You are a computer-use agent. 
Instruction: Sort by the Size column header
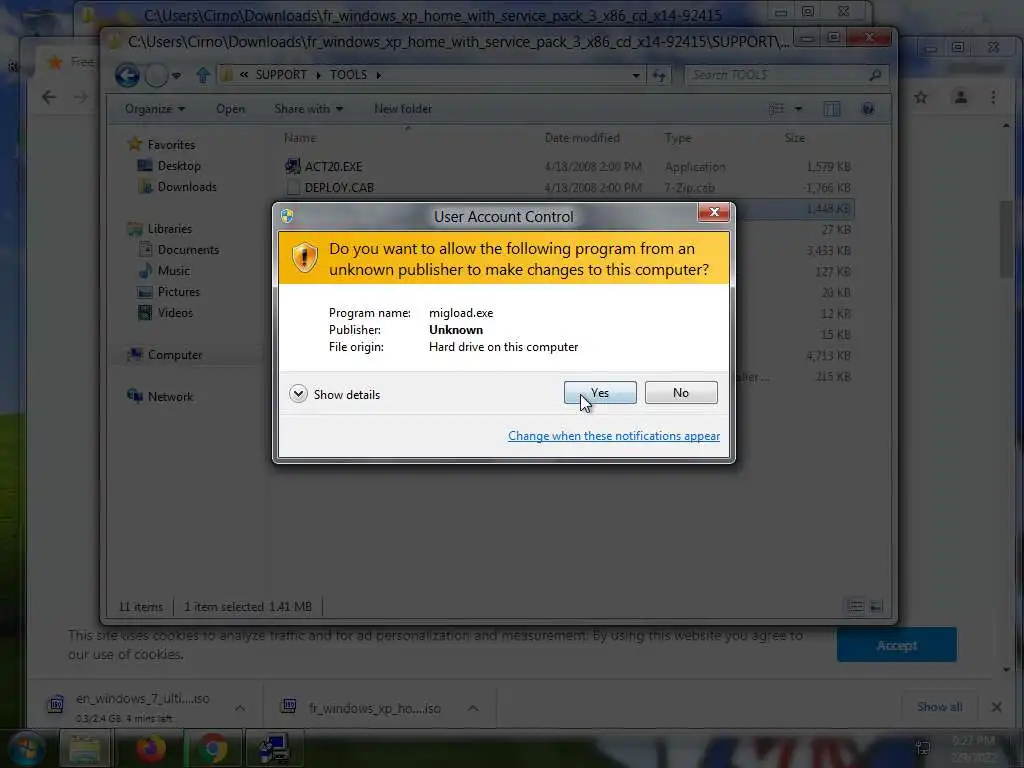tap(795, 138)
